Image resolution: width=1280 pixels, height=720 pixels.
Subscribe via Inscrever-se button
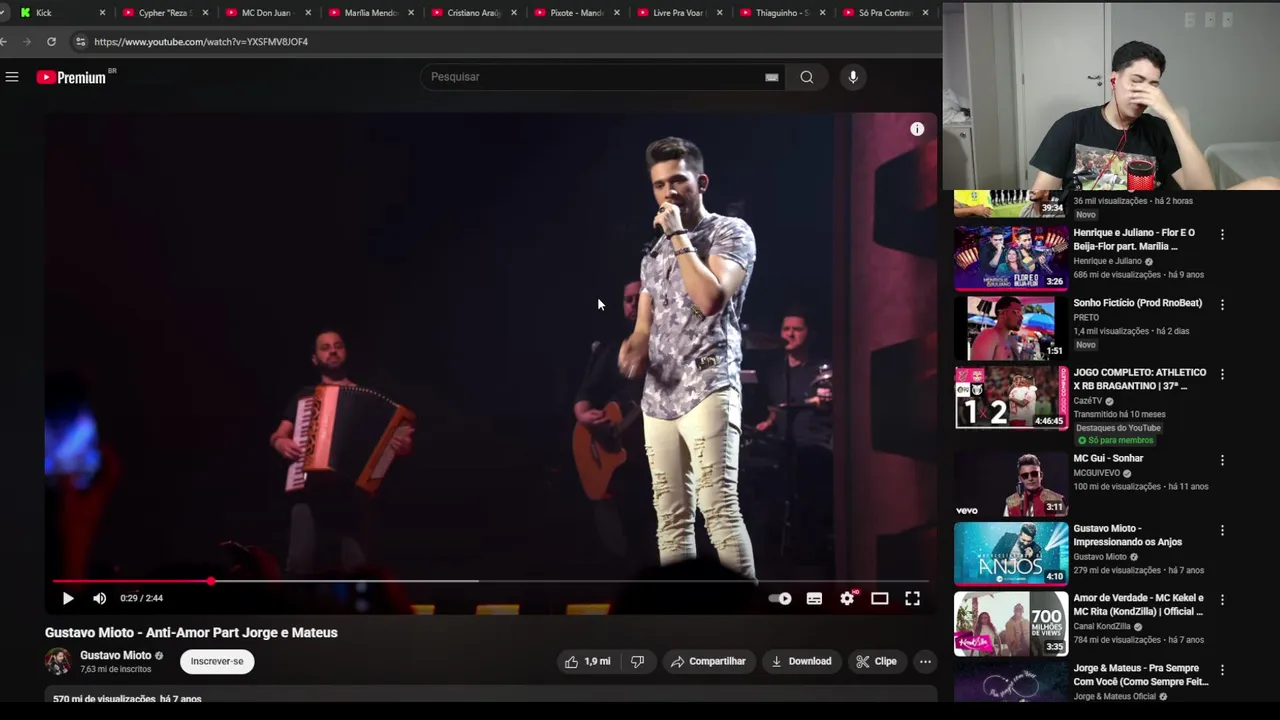[217, 661]
